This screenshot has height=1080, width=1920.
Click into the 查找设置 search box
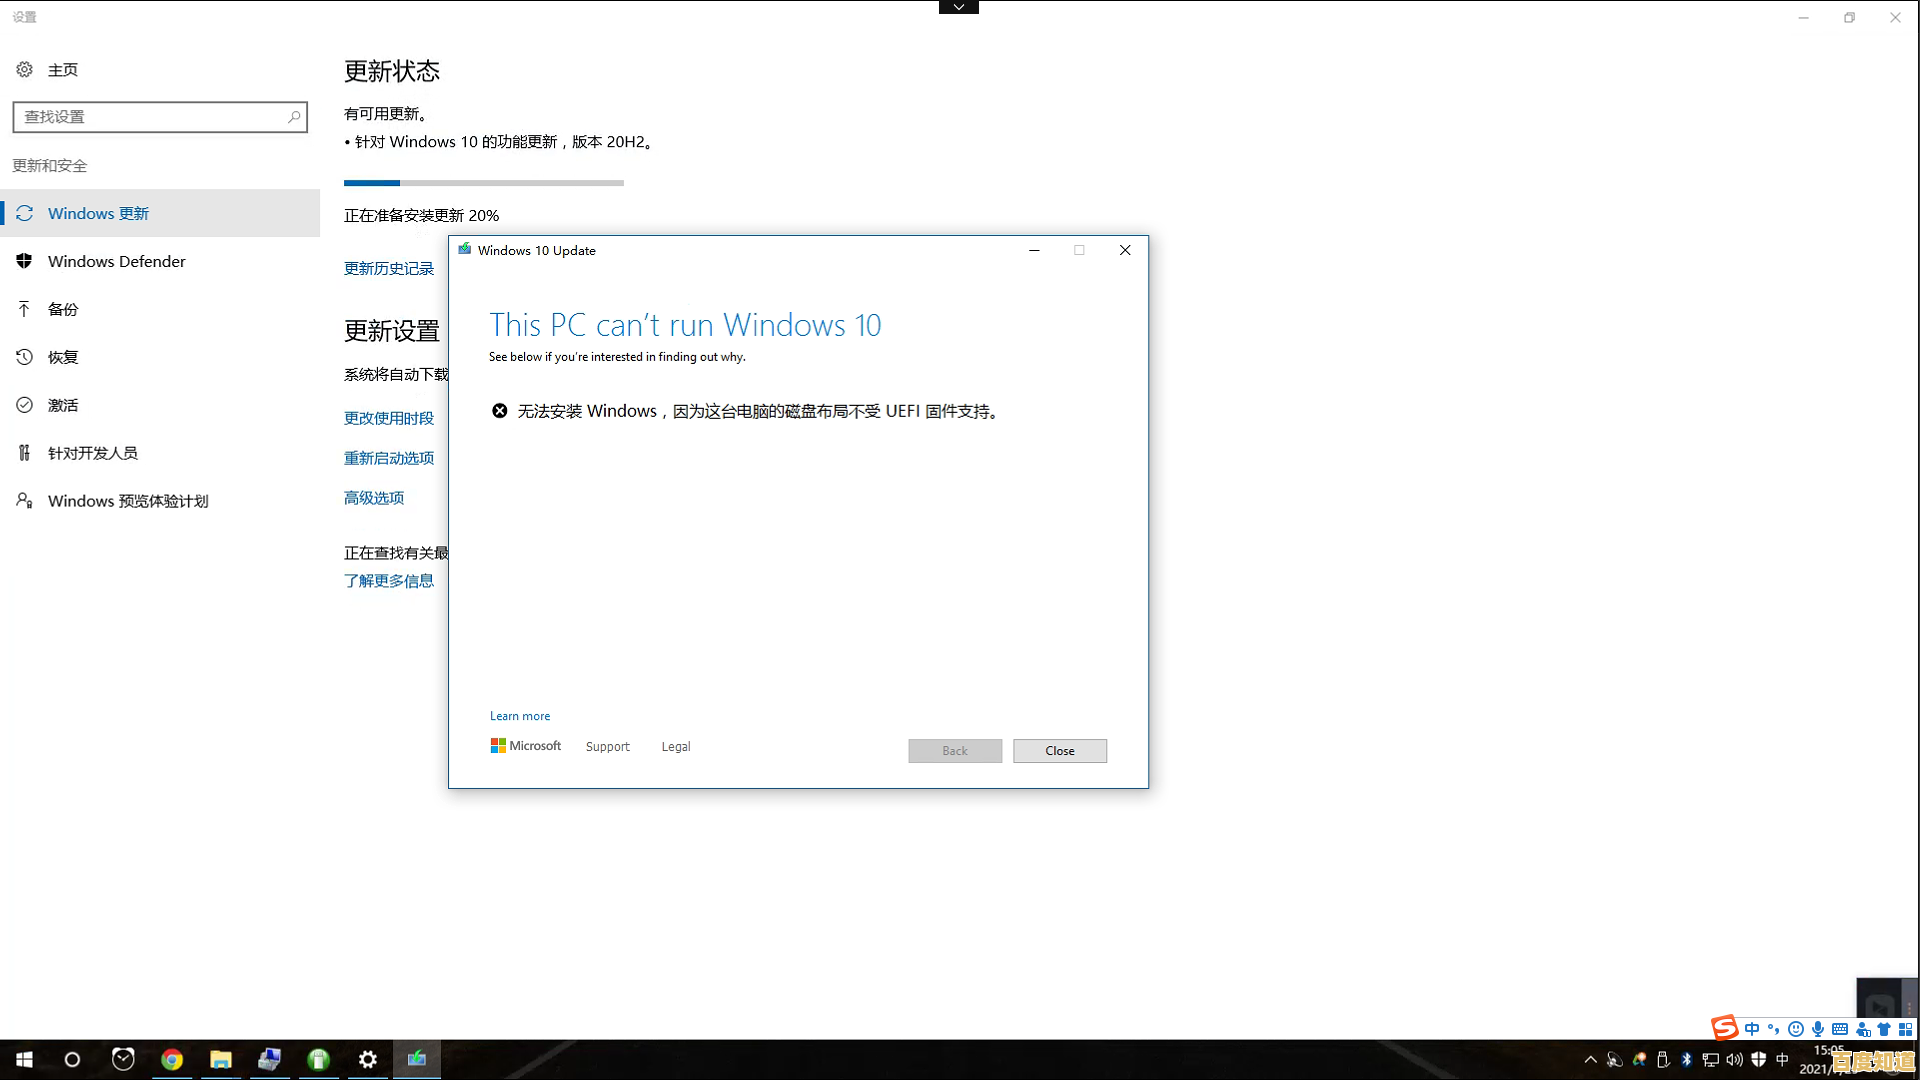[x=160, y=117]
